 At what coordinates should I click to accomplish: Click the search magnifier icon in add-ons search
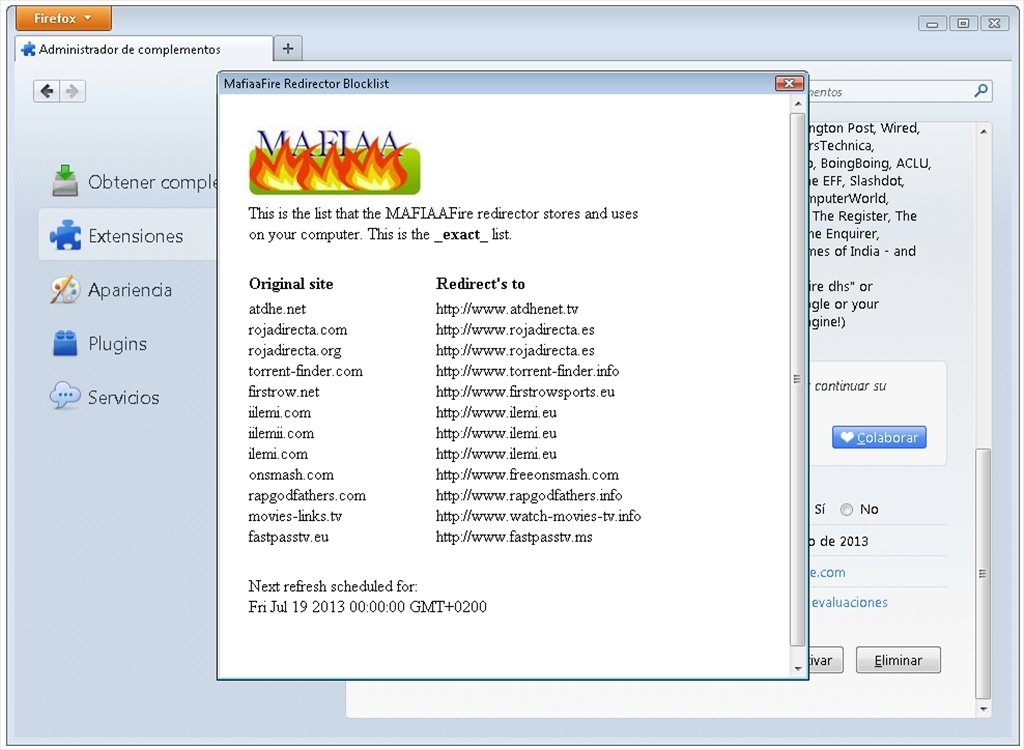(x=980, y=91)
